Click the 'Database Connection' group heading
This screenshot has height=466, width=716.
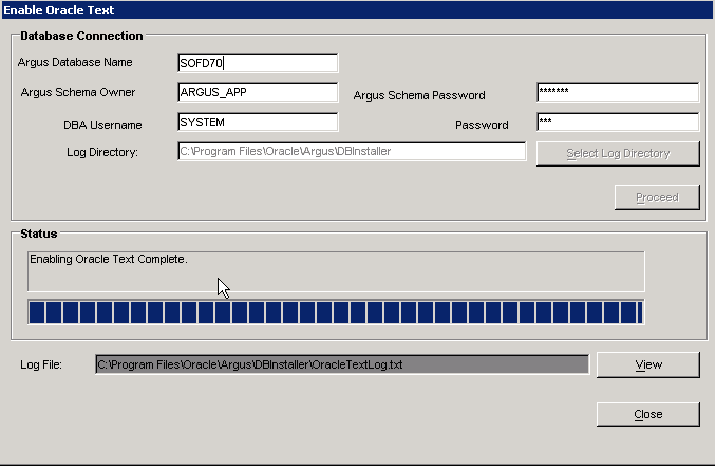(82, 36)
